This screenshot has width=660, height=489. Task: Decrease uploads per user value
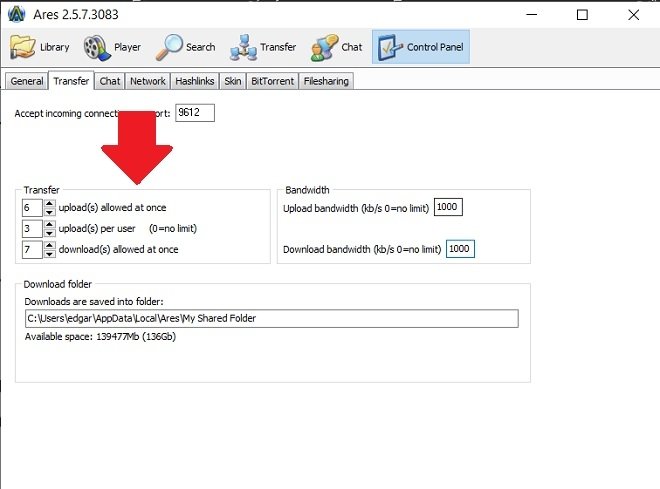tap(50, 233)
